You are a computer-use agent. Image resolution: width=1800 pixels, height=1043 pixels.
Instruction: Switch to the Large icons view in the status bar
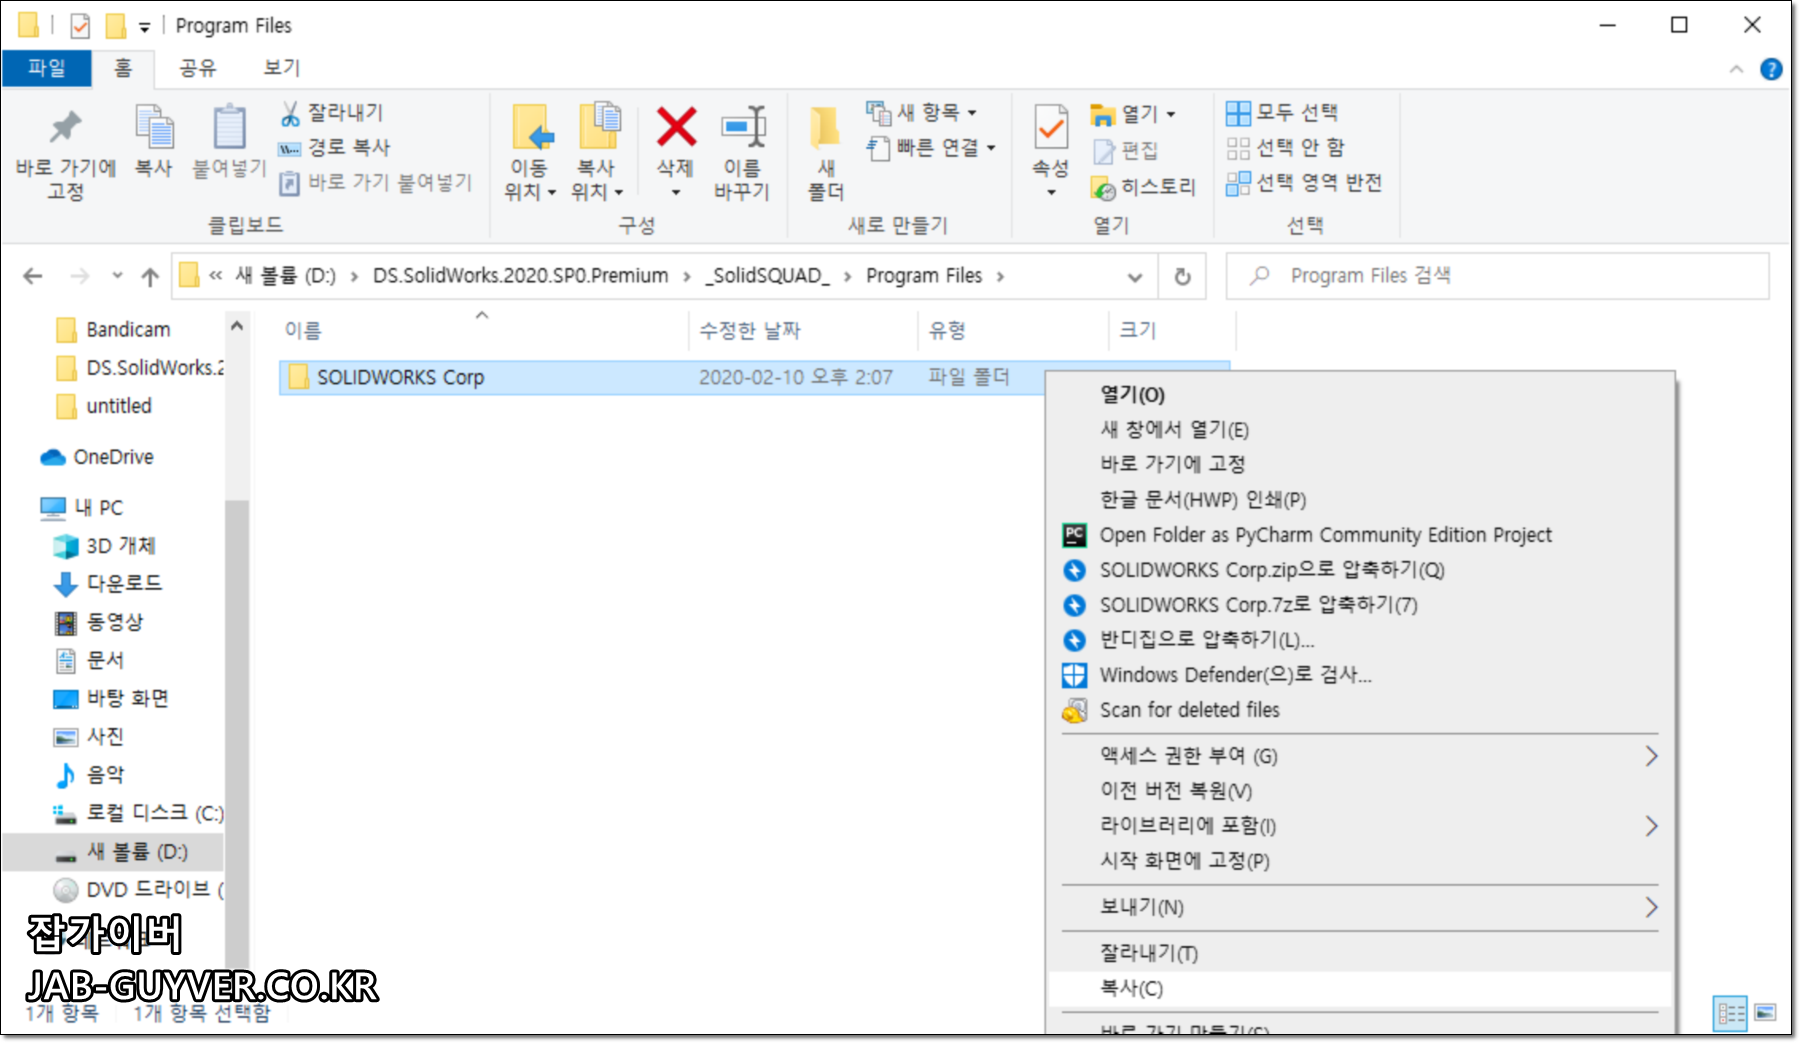click(1766, 1013)
